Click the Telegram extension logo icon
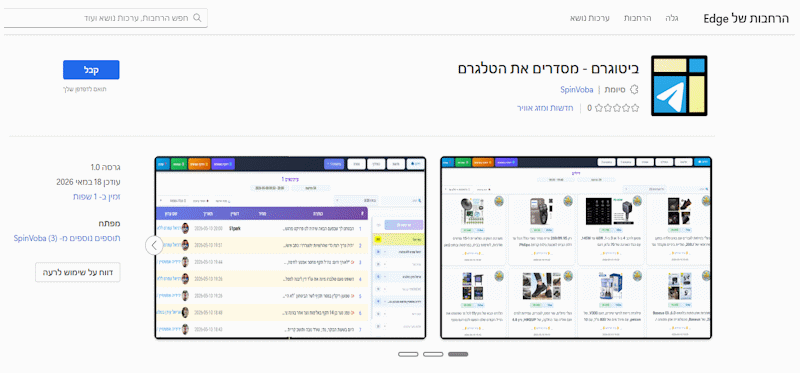Viewport: 800px width, 373px height. tap(679, 86)
